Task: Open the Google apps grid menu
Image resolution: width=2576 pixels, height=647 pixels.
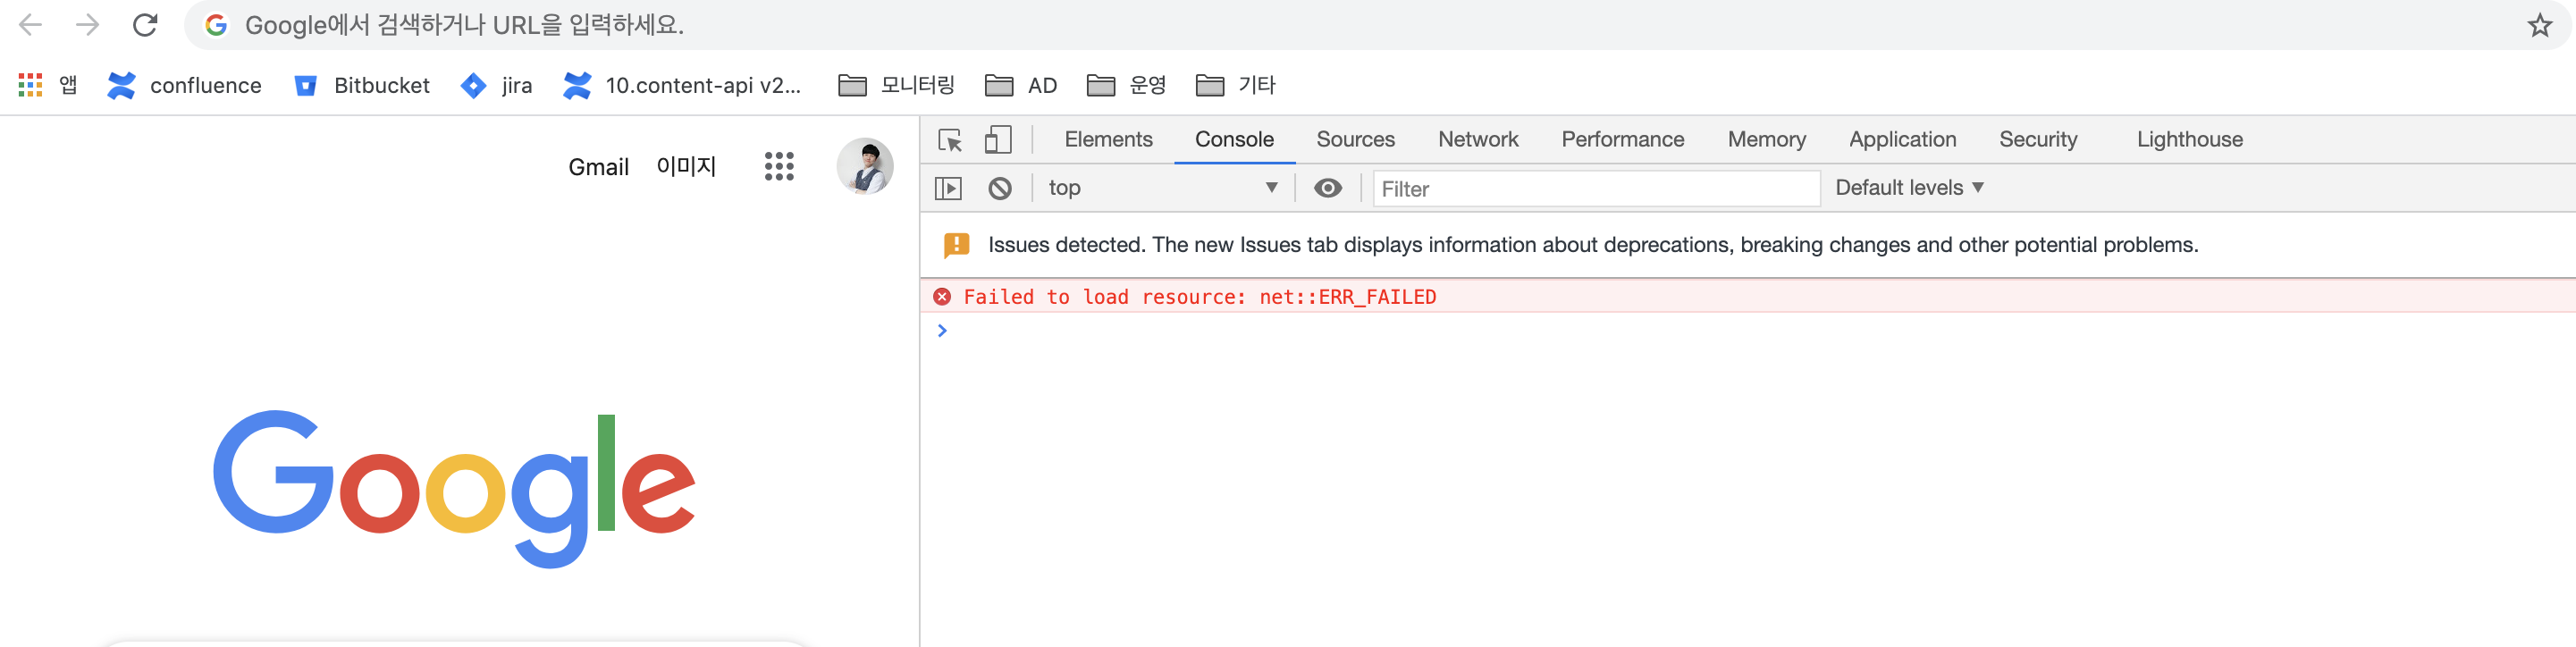Action: (x=779, y=166)
